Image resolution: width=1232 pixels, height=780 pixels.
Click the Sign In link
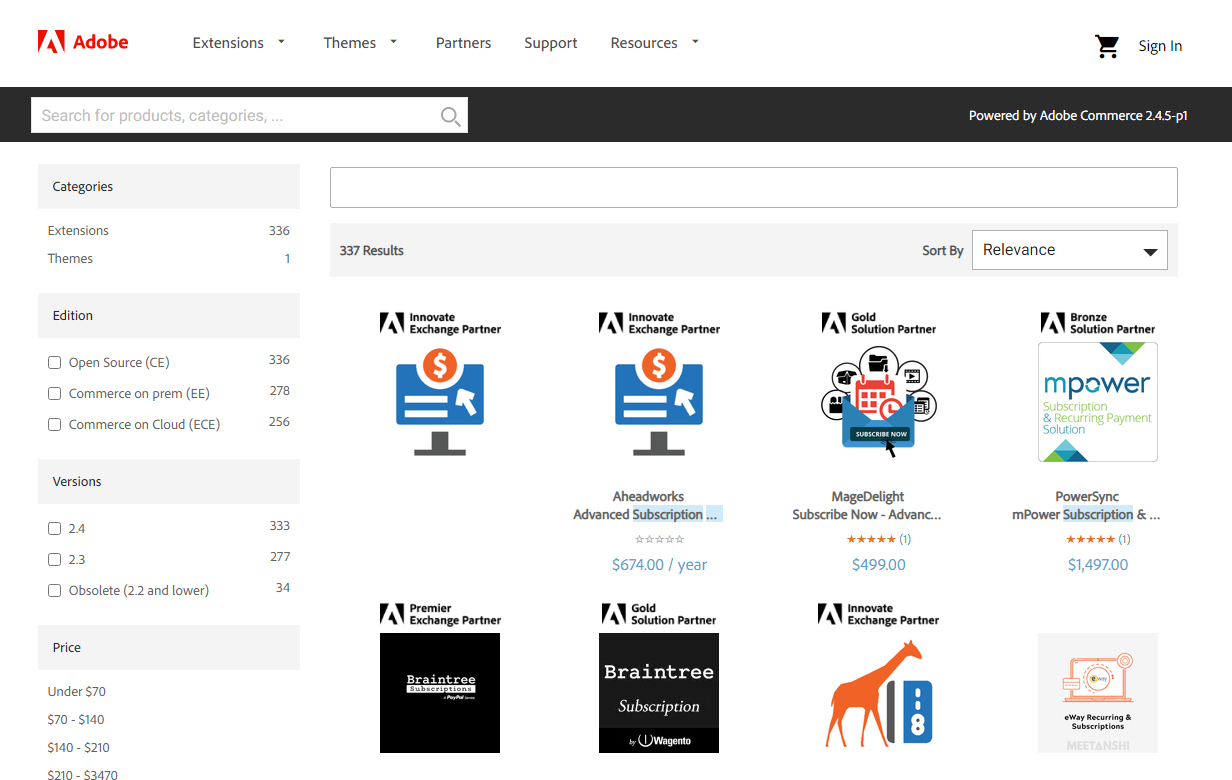point(1160,46)
